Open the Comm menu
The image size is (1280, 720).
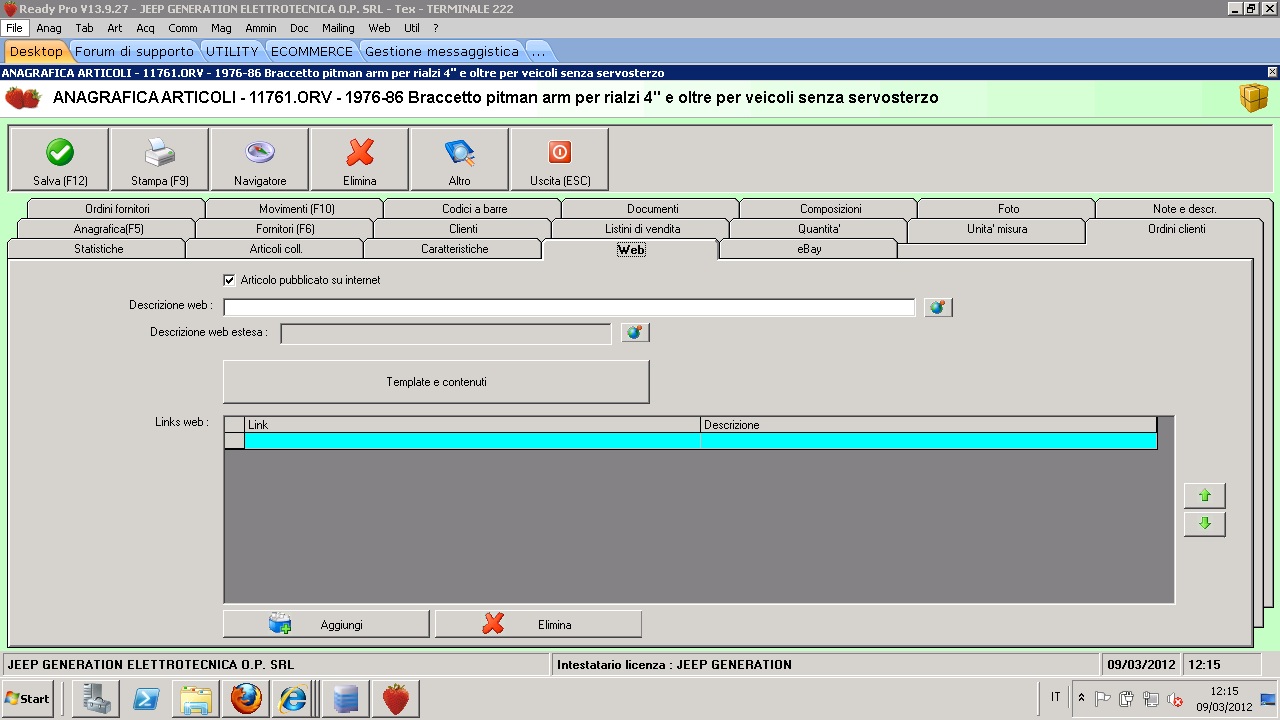pos(183,29)
